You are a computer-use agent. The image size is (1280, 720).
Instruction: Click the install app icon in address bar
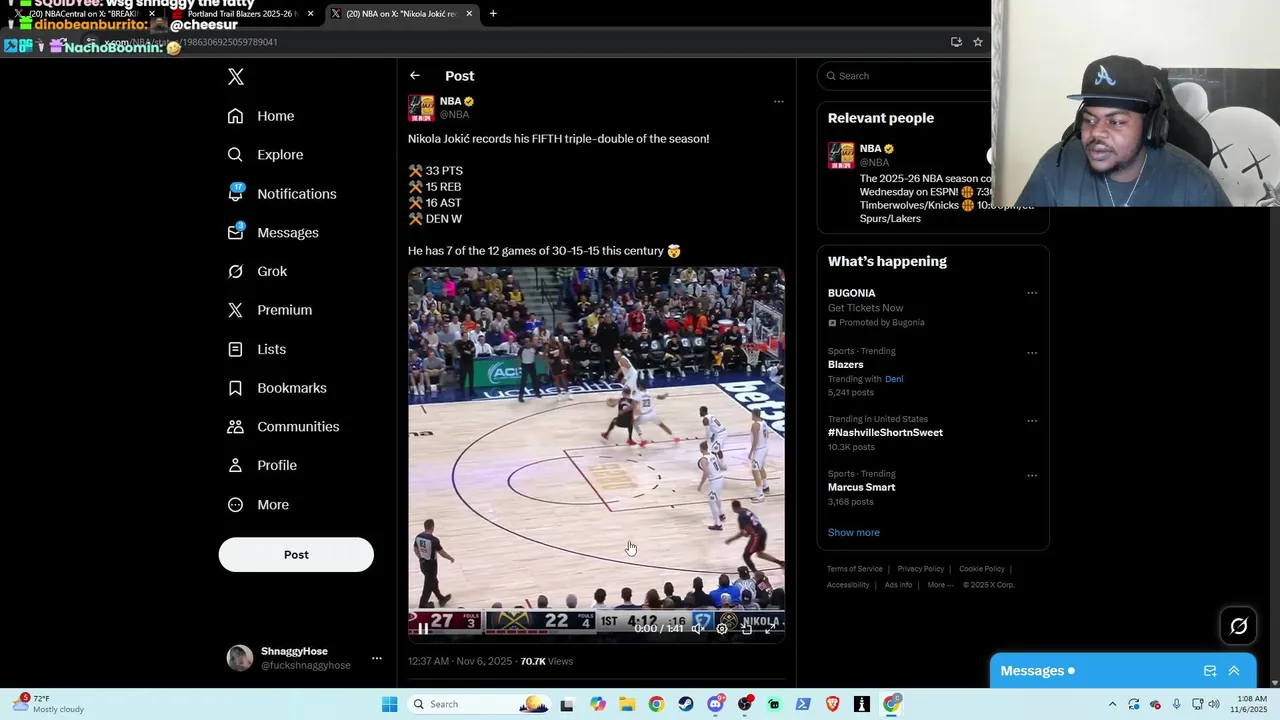click(956, 42)
